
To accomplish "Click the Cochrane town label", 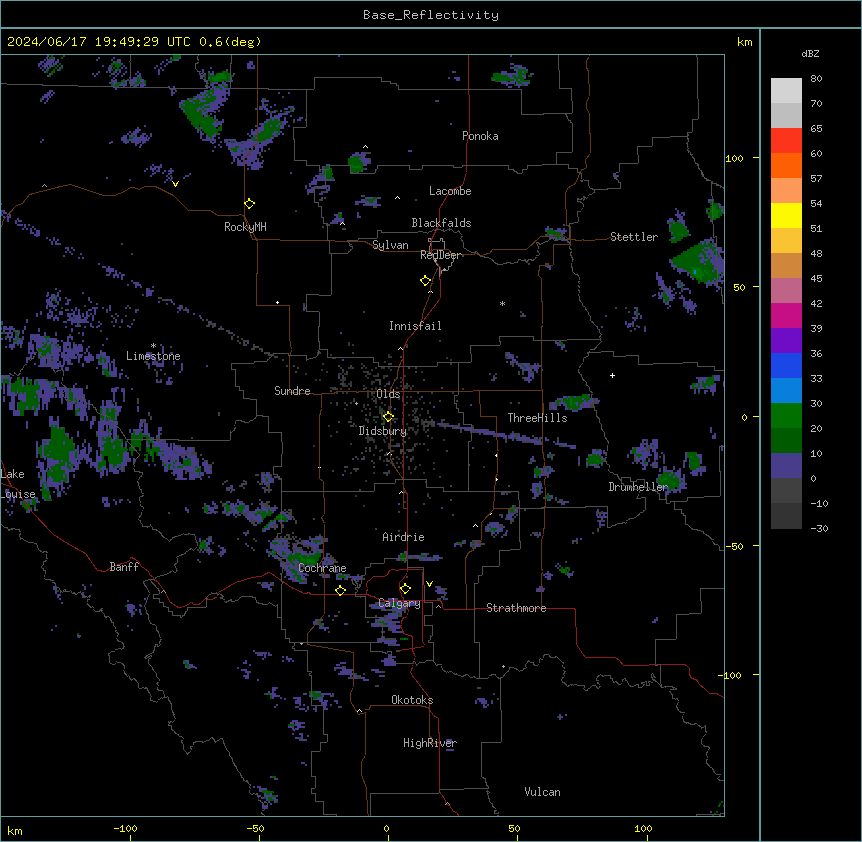I will click(x=322, y=568).
